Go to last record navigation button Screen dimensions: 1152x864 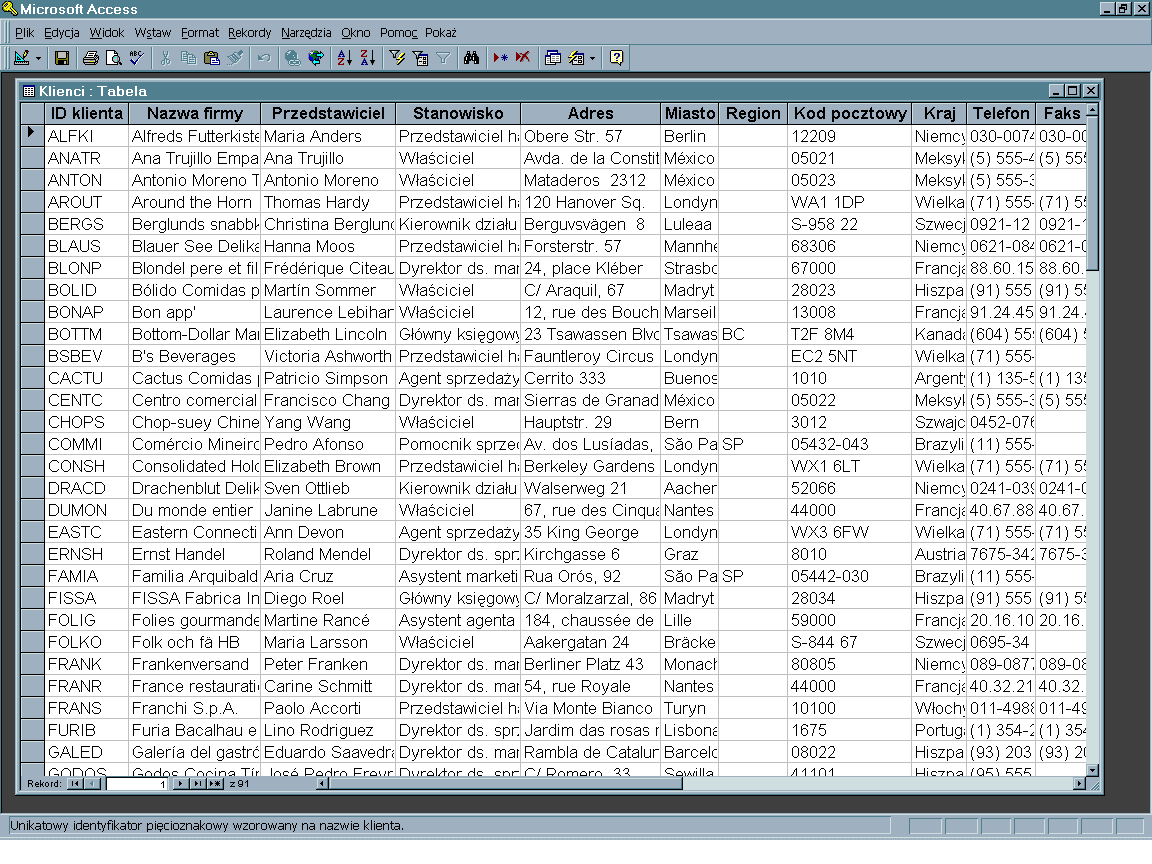(x=197, y=784)
